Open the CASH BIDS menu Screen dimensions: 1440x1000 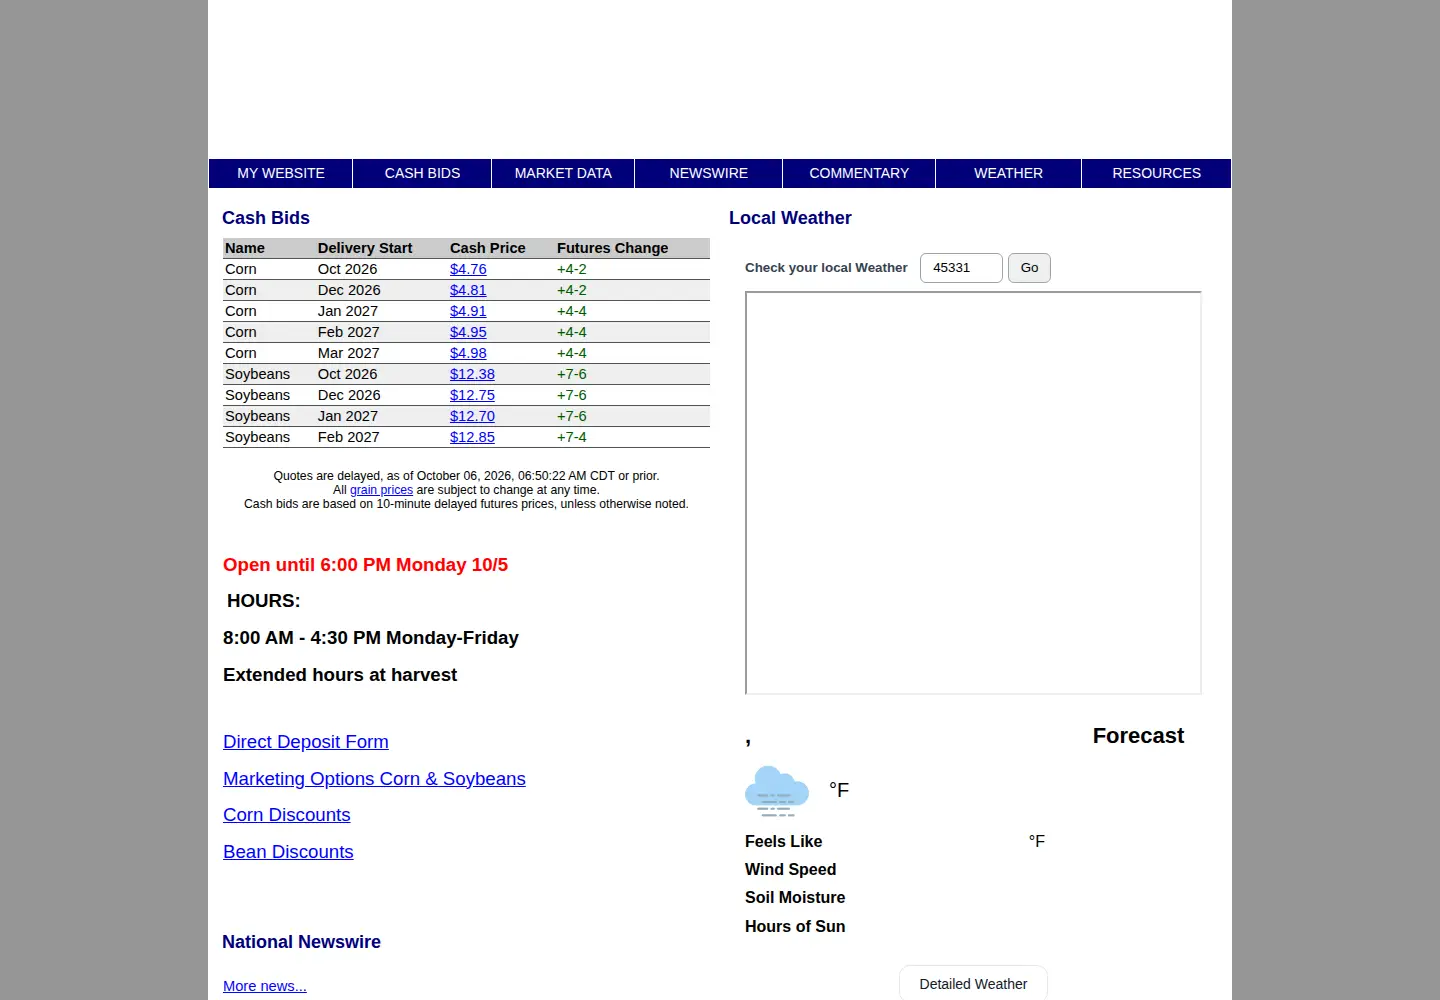pyautogui.click(x=422, y=173)
